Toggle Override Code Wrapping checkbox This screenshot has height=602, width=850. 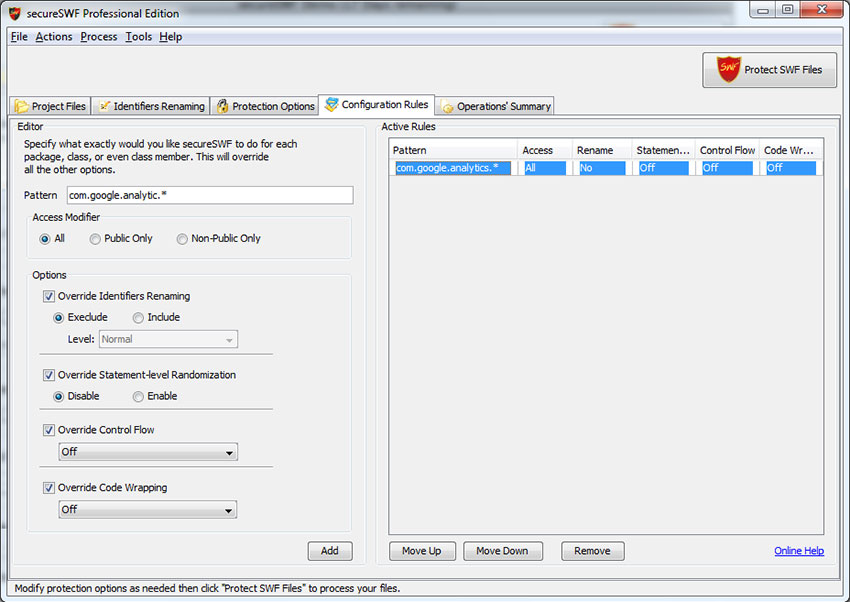[49, 488]
